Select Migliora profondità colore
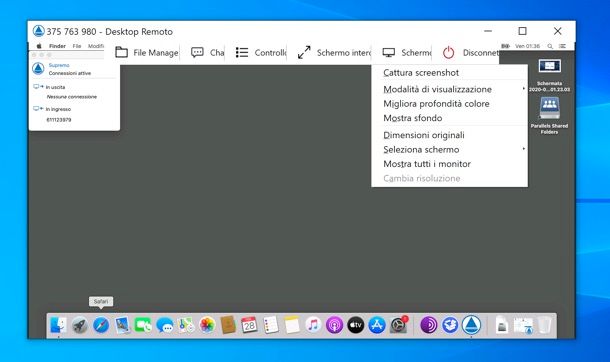Screen dimensions: 610x362 449,104
